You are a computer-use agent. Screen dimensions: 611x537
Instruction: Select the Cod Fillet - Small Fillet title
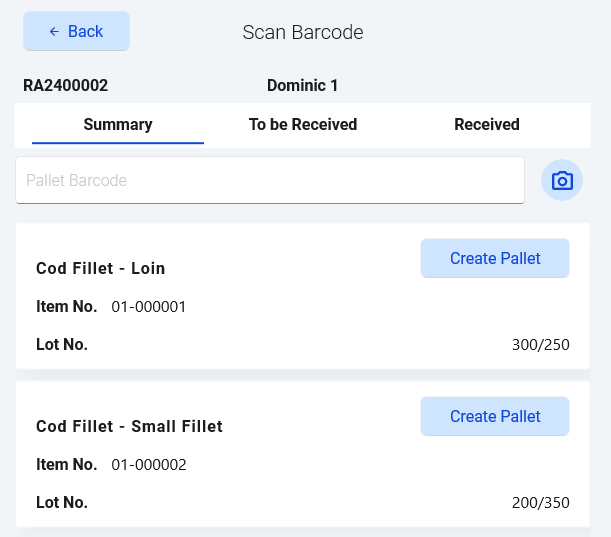point(129,426)
